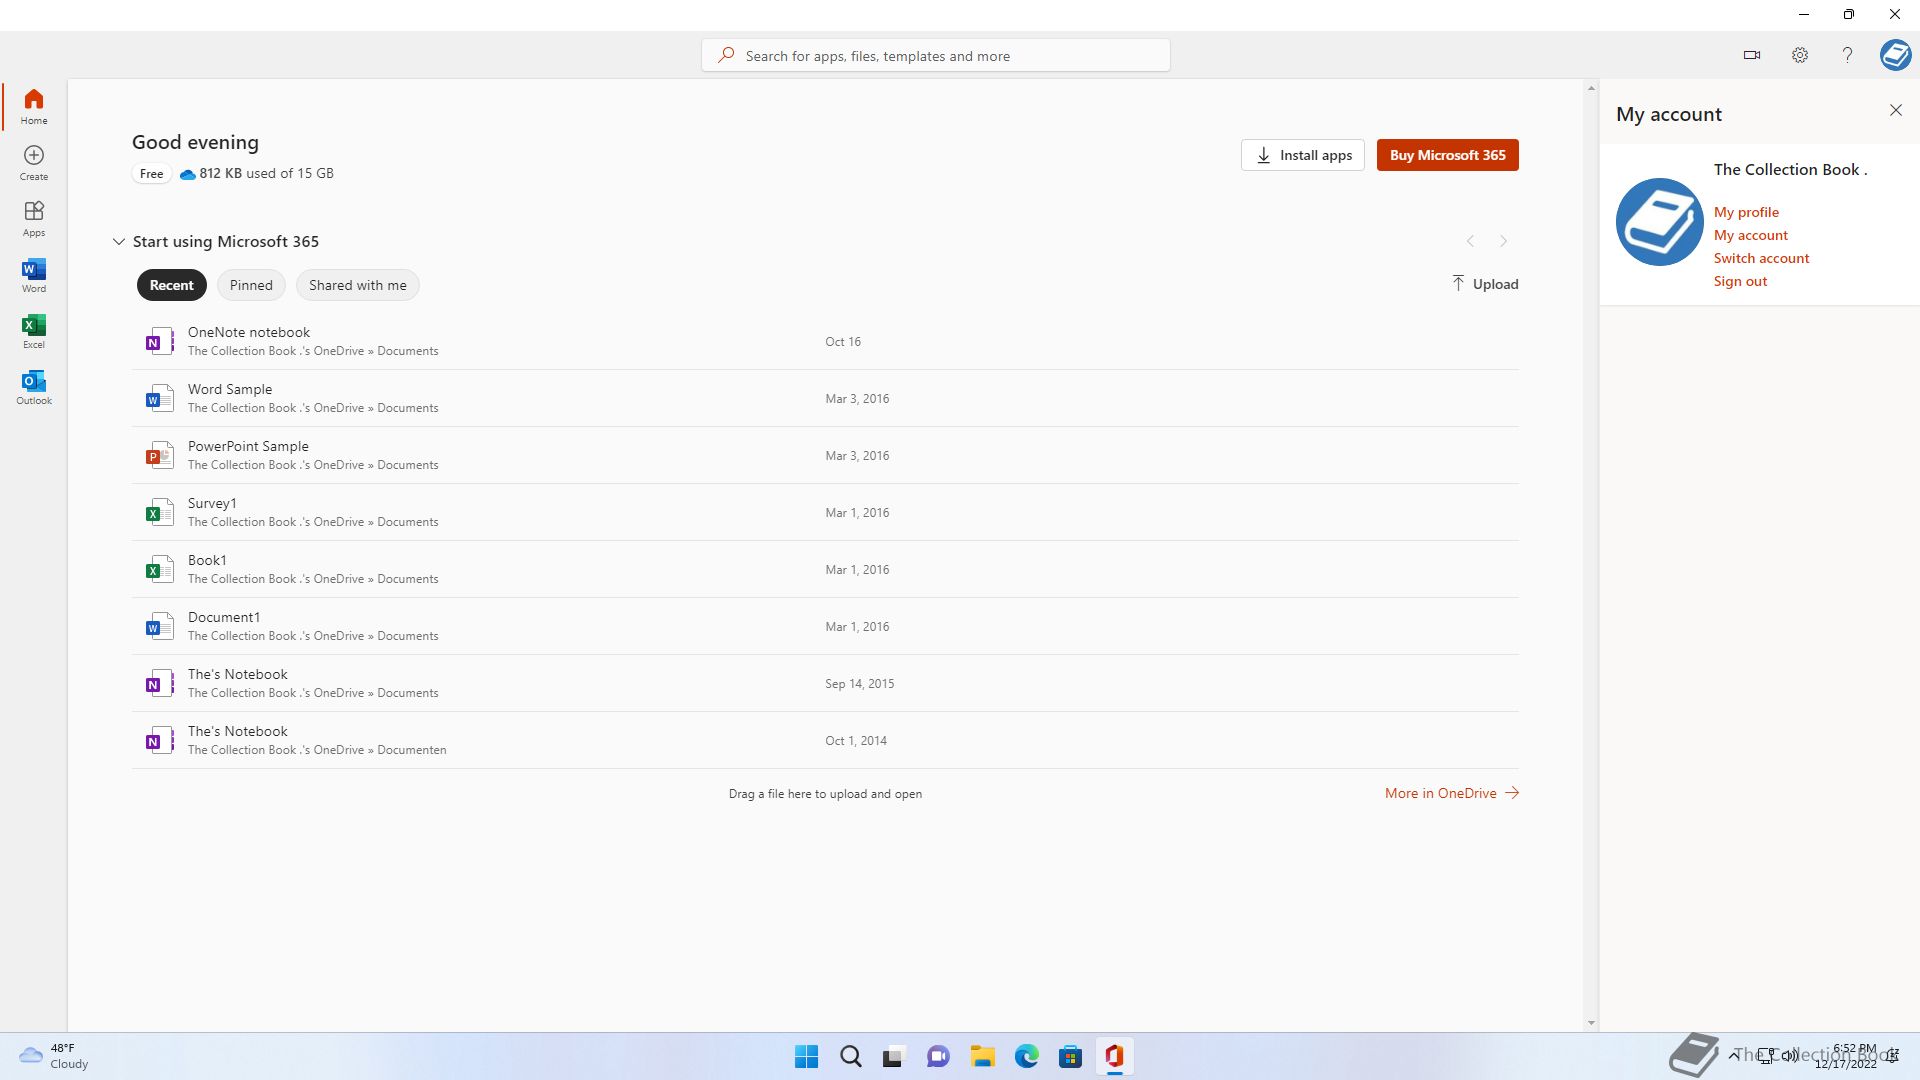Image resolution: width=1920 pixels, height=1080 pixels.
Task: Click the previous arrow in Start using section
Action: [1470, 241]
